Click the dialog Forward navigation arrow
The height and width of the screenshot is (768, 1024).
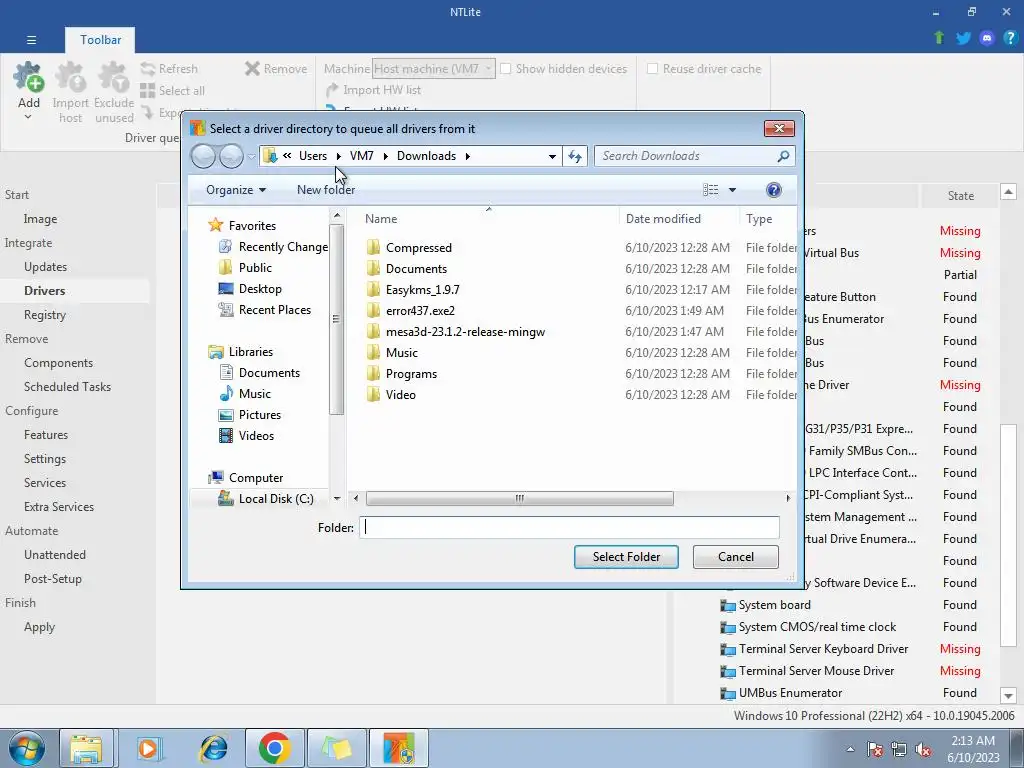[x=231, y=156]
